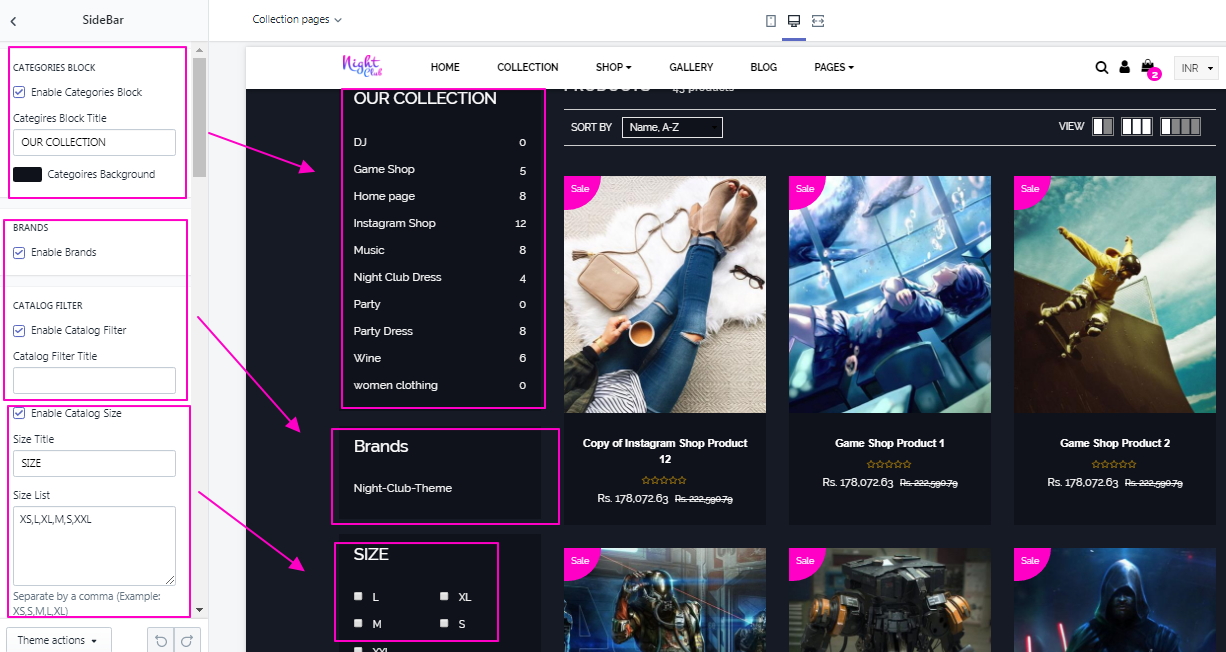Toggle Enable Categories Block checkbox
The image size is (1226, 652).
[19, 92]
